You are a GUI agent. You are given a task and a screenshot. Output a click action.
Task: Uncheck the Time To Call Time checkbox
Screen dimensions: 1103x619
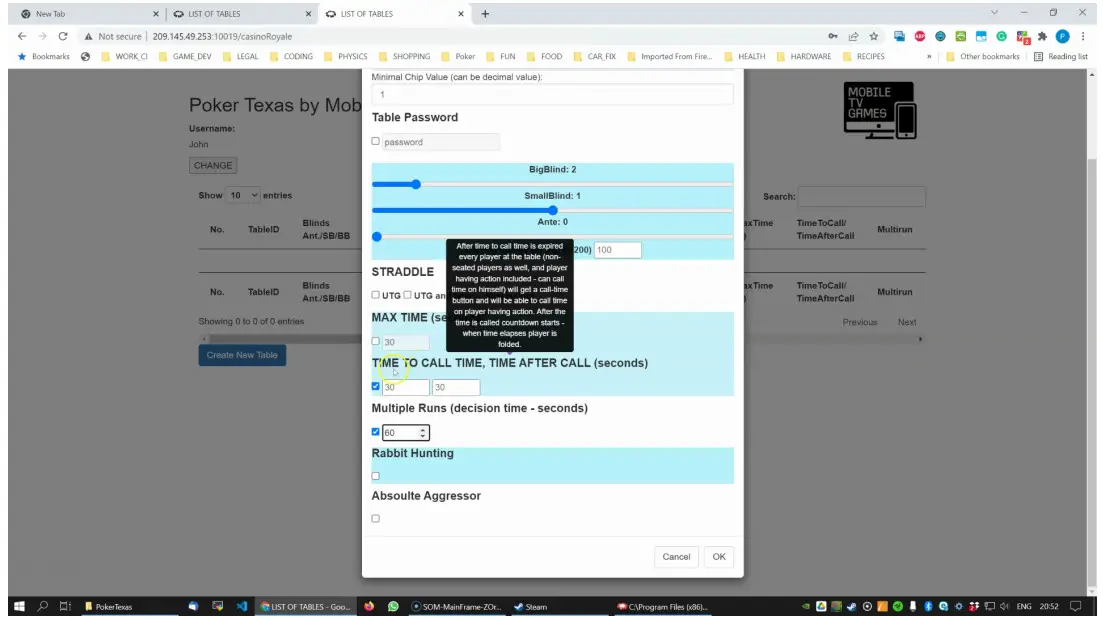coord(376,386)
